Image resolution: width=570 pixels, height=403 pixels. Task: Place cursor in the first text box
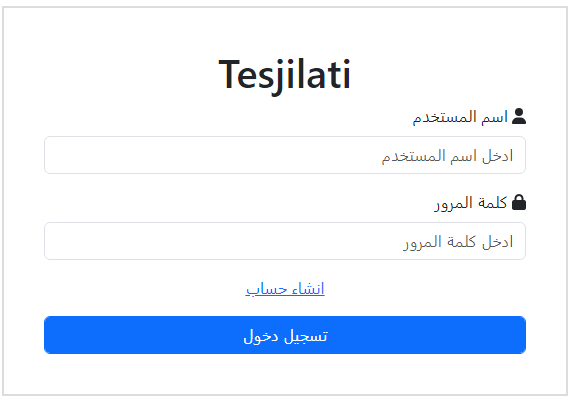coord(285,155)
